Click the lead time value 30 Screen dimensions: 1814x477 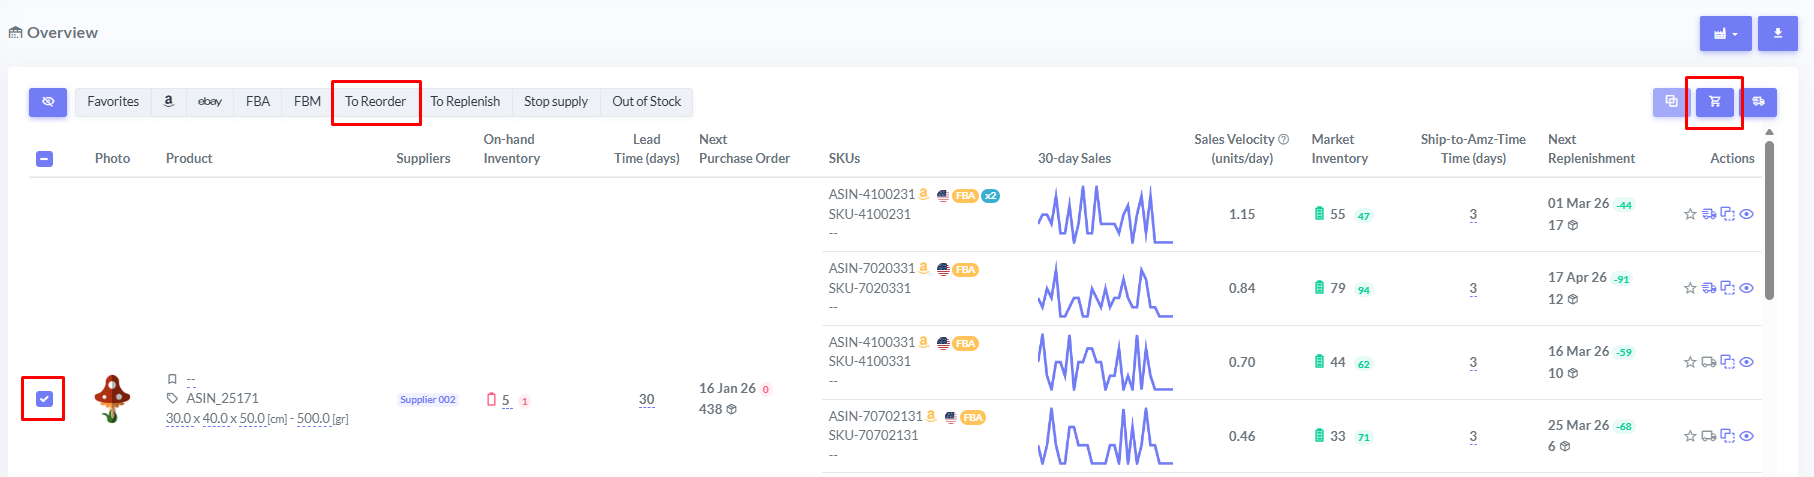(x=646, y=400)
